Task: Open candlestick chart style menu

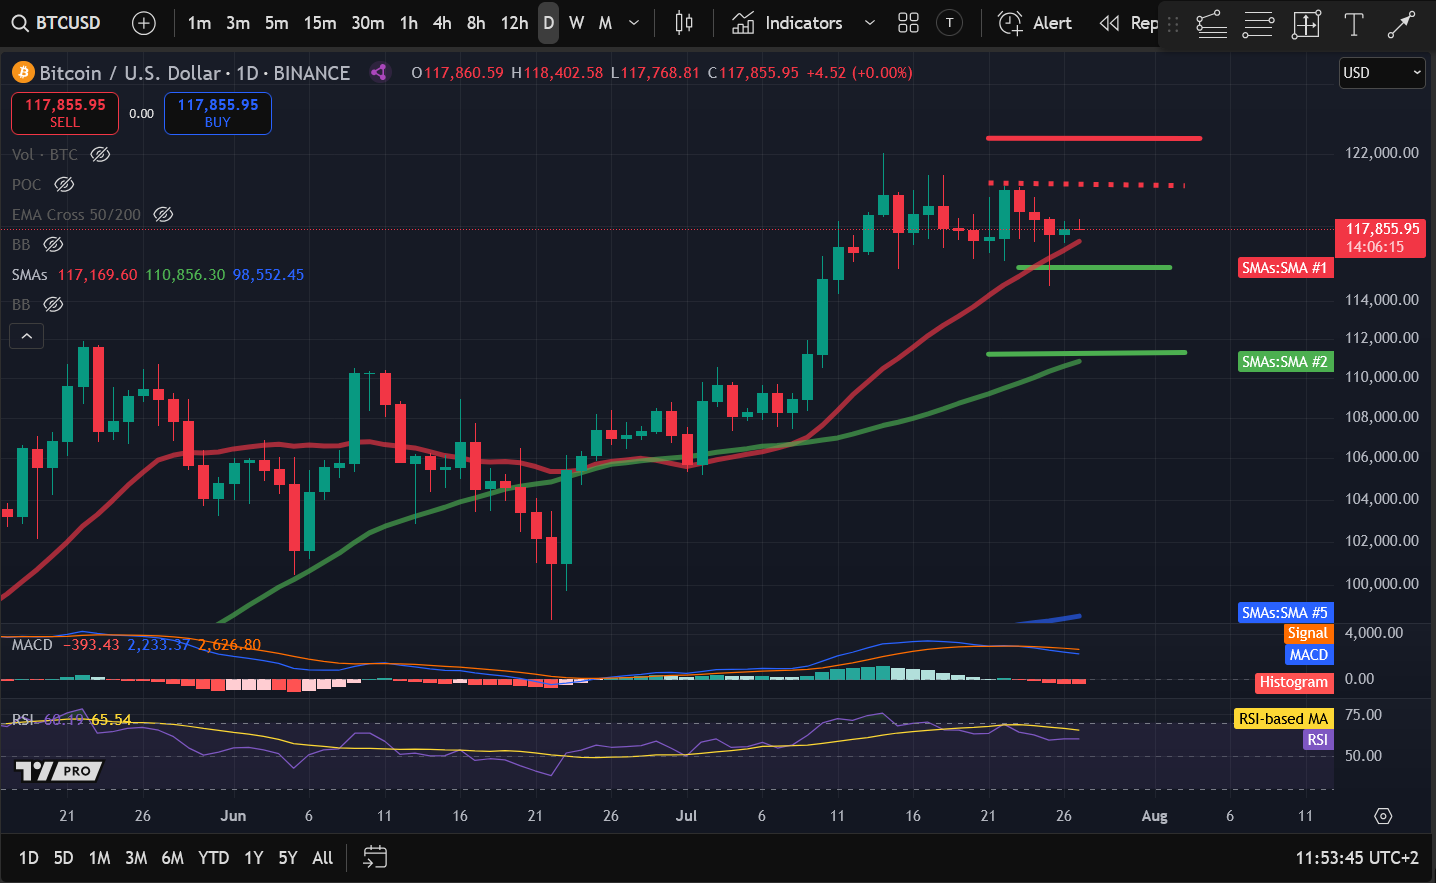Action: (x=684, y=23)
